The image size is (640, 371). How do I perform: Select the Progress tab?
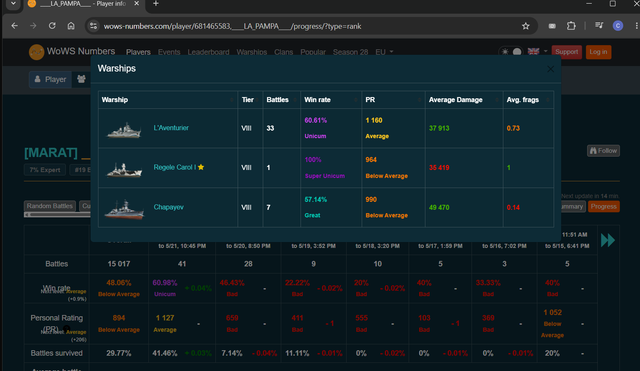(604, 207)
